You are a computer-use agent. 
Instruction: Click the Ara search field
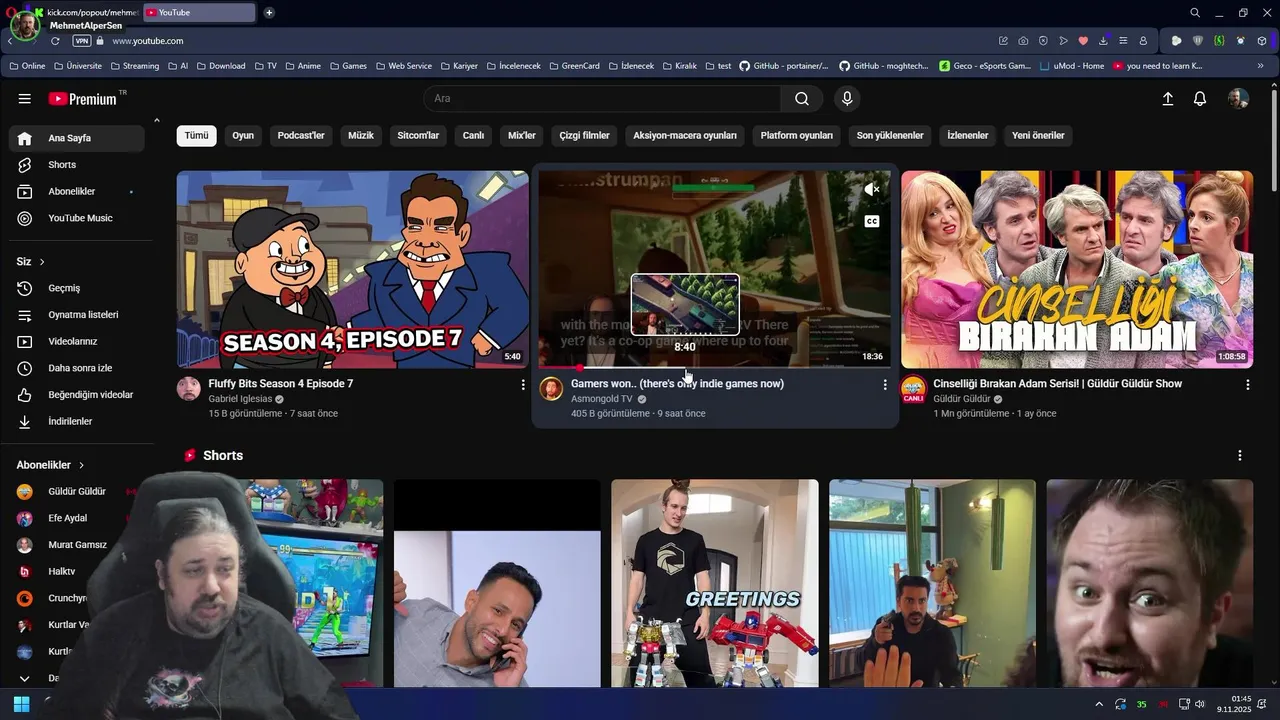tap(603, 99)
